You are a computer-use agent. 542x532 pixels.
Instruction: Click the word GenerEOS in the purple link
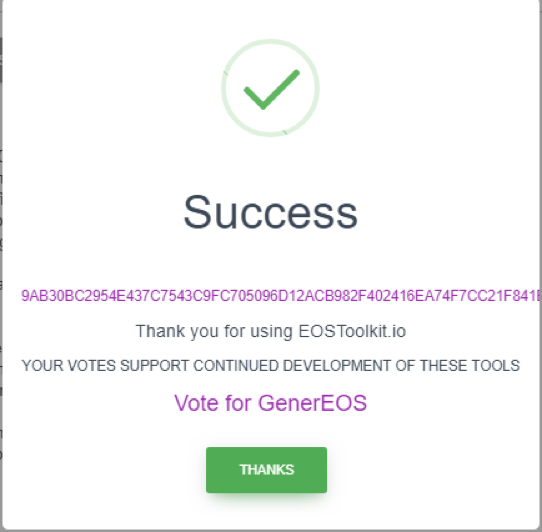(x=312, y=403)
